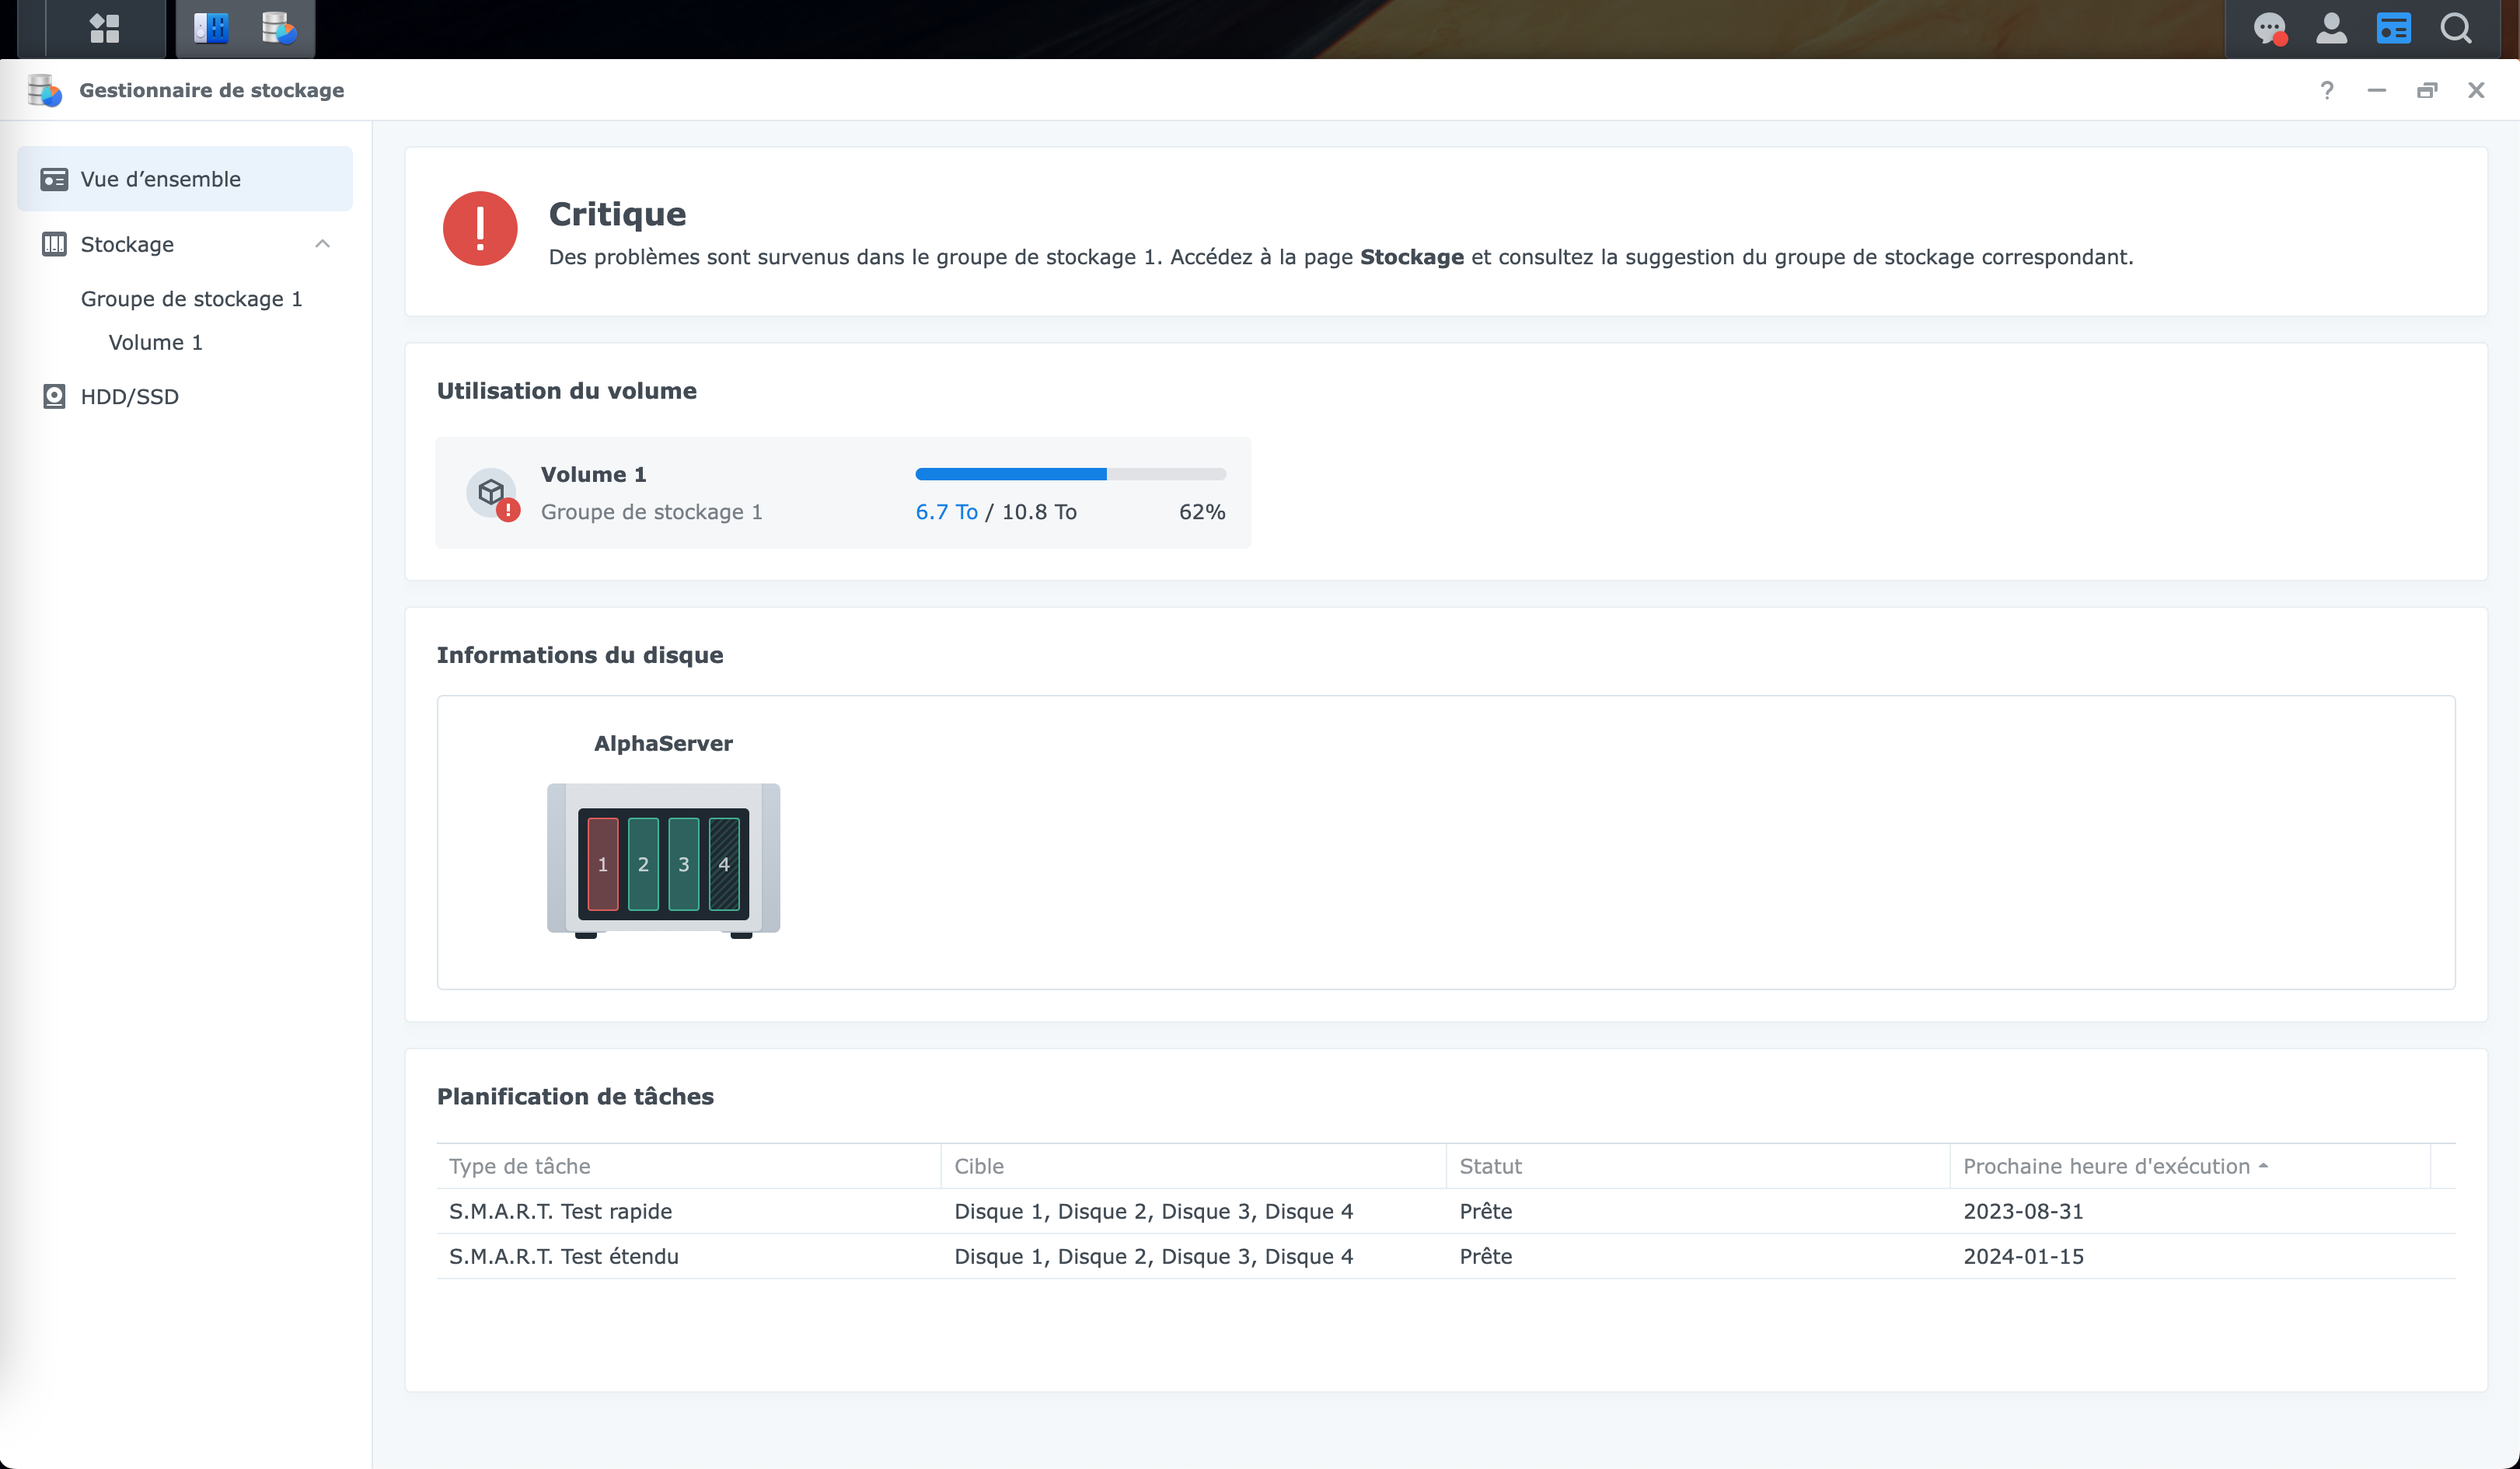
Task: Click failed disk bay 1 on AlphaServer
Action: click(603, 864)
